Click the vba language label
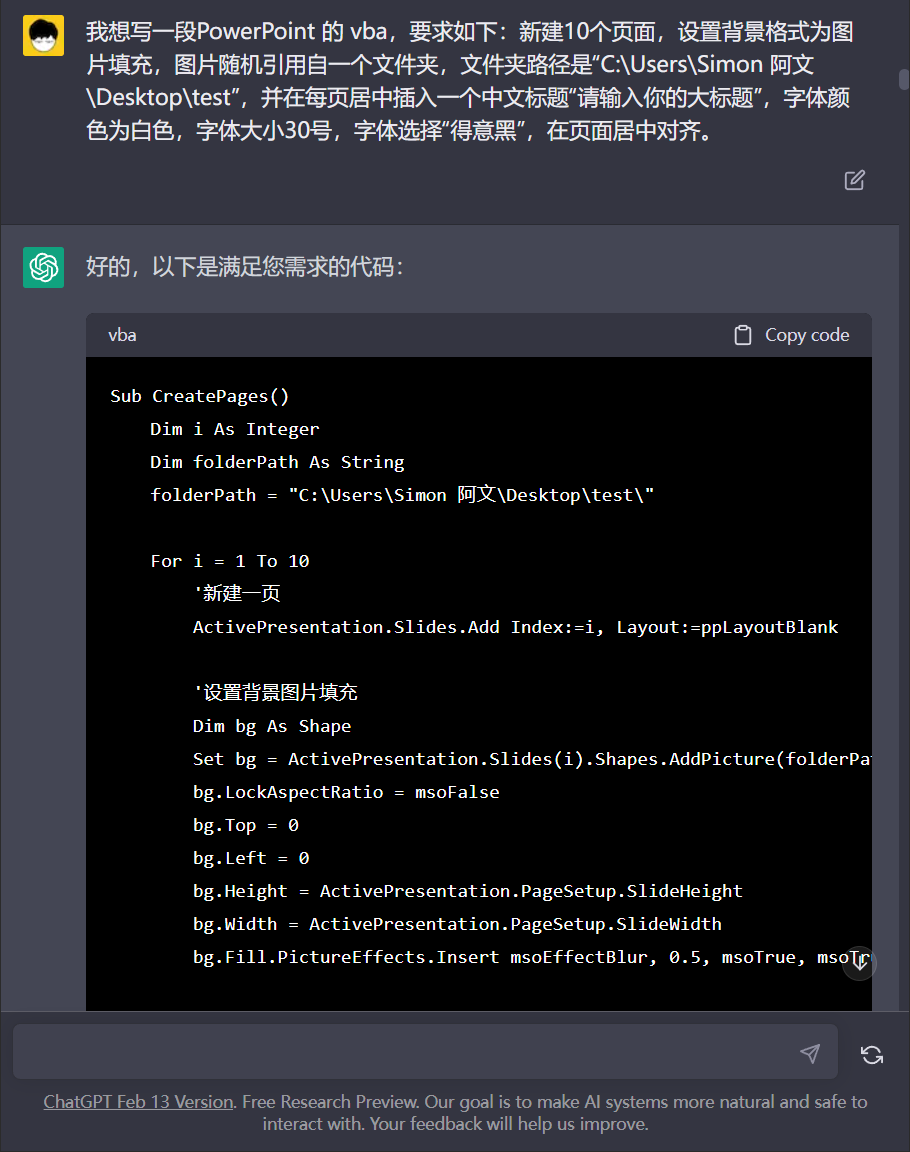This screenshot has width=910, height=1152. tap(122, 335)
